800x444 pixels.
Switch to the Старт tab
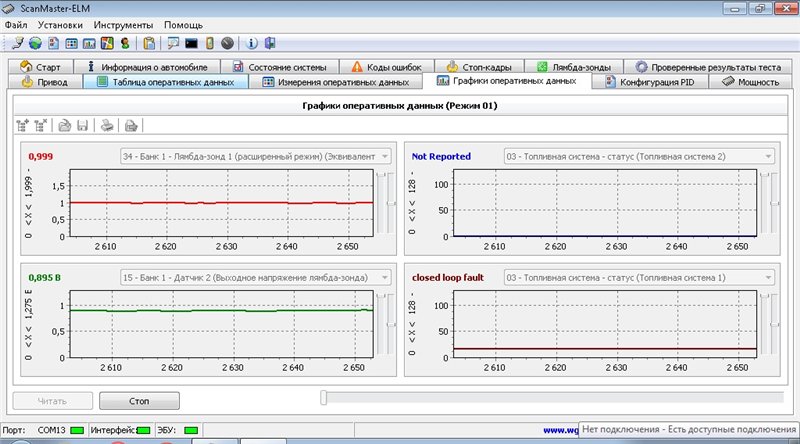(40, 67)
